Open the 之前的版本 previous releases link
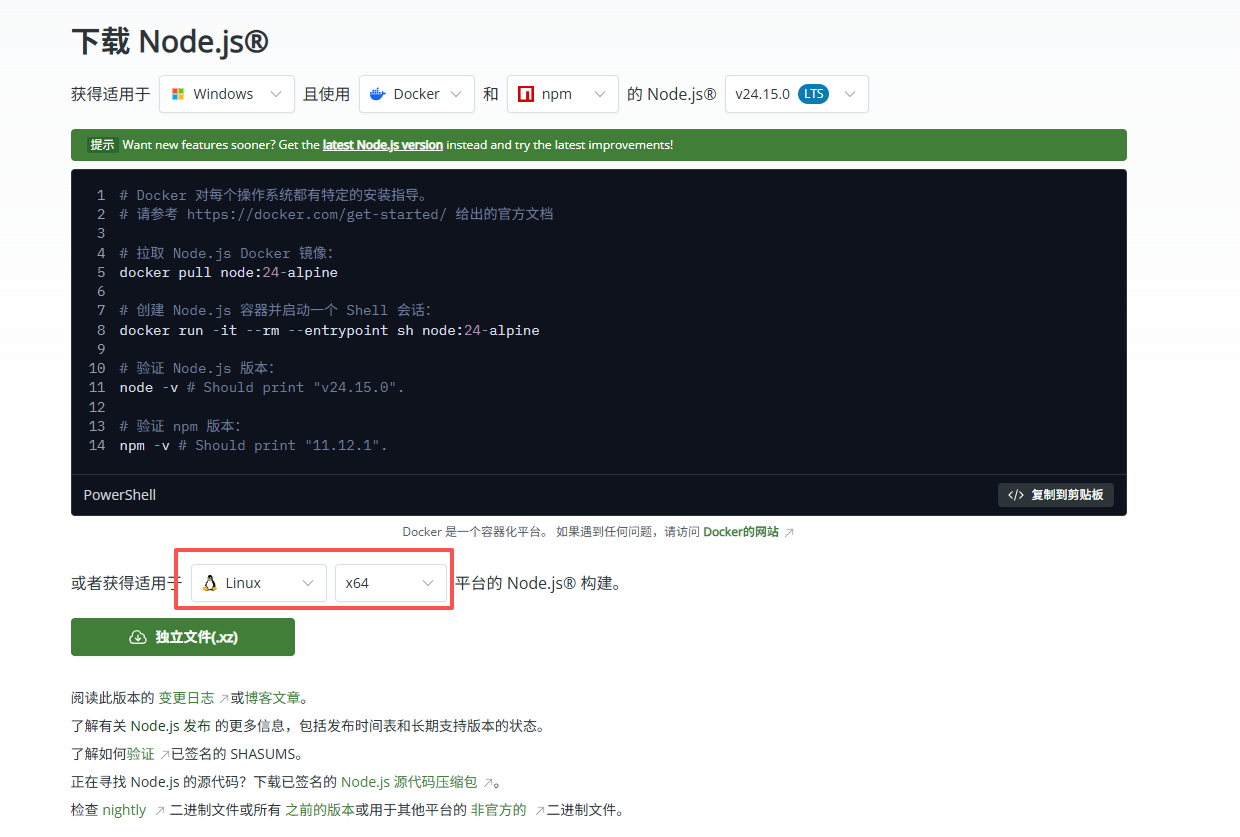This screenshot has height=837, width=1240. (320, 810)
